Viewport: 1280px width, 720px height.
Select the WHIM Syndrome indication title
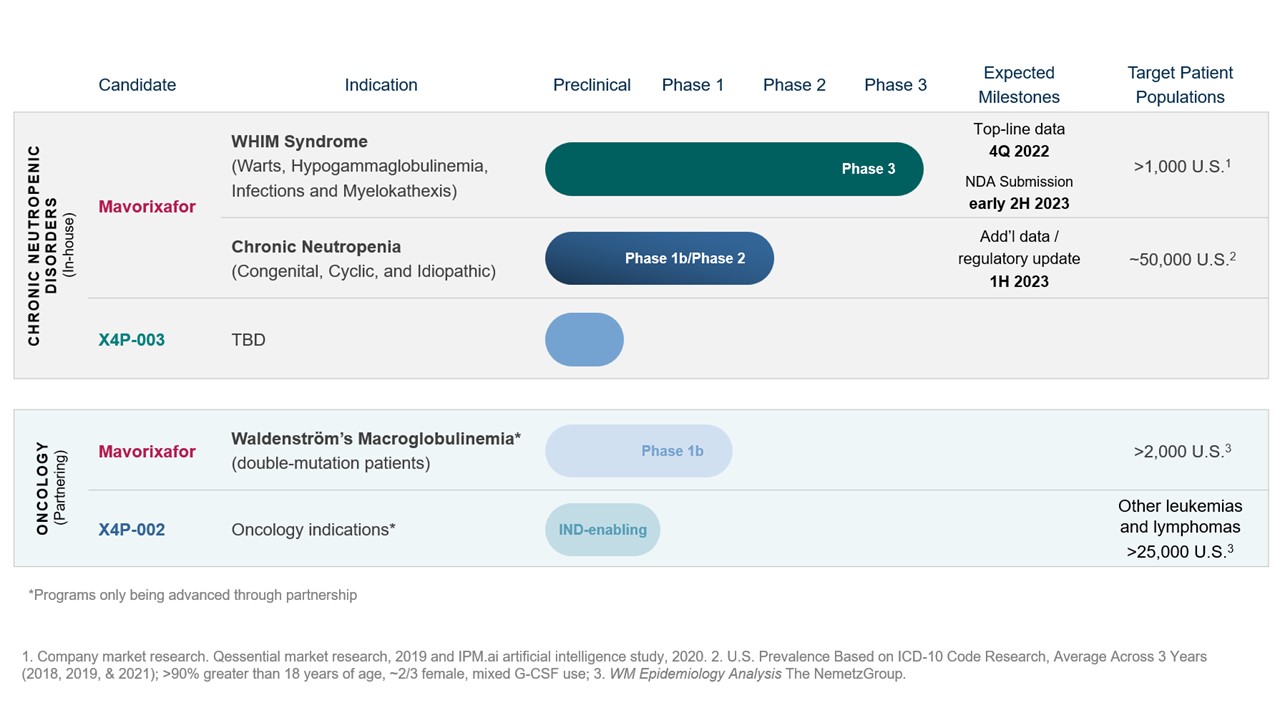(x=299, y=142)
